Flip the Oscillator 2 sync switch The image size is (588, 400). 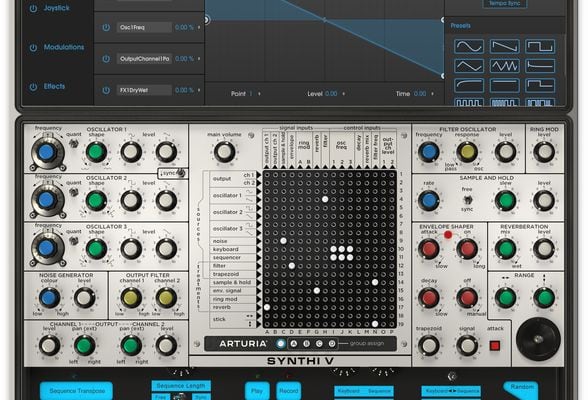181,173
